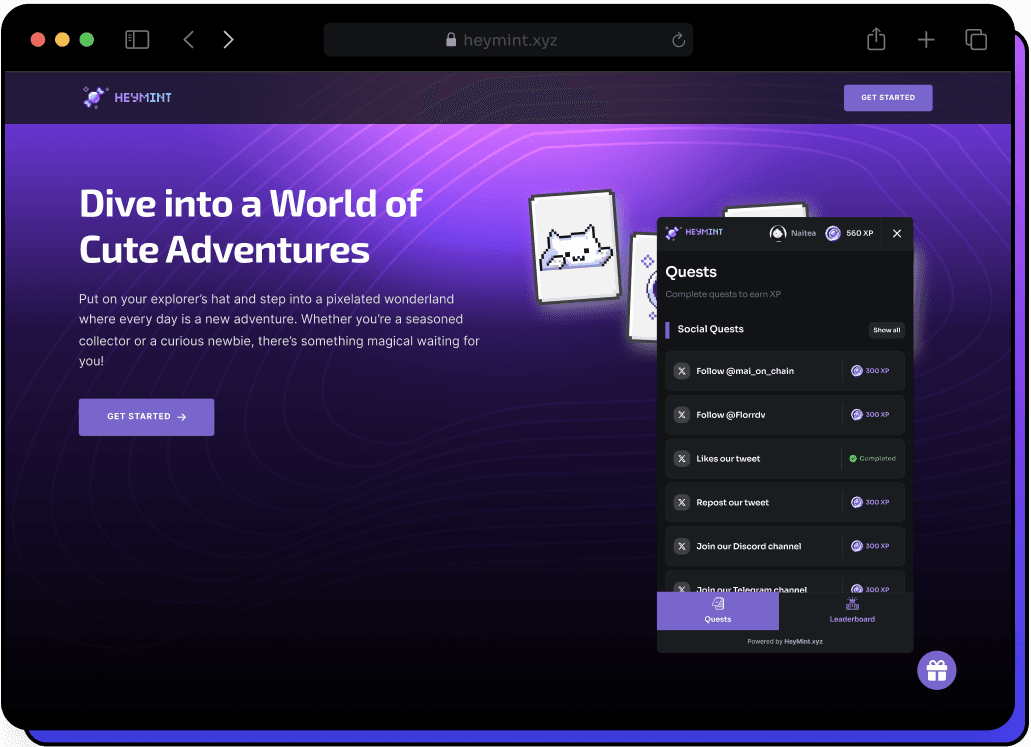This screenshot has width=1031, height=747.
Task: Open Naitea's avatar icon in the widget header
Action: (x=777, y=232)
